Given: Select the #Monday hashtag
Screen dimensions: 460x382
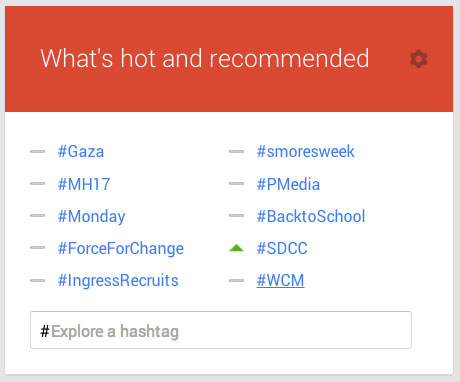Looking at the screenshot, I should [91, 217].
